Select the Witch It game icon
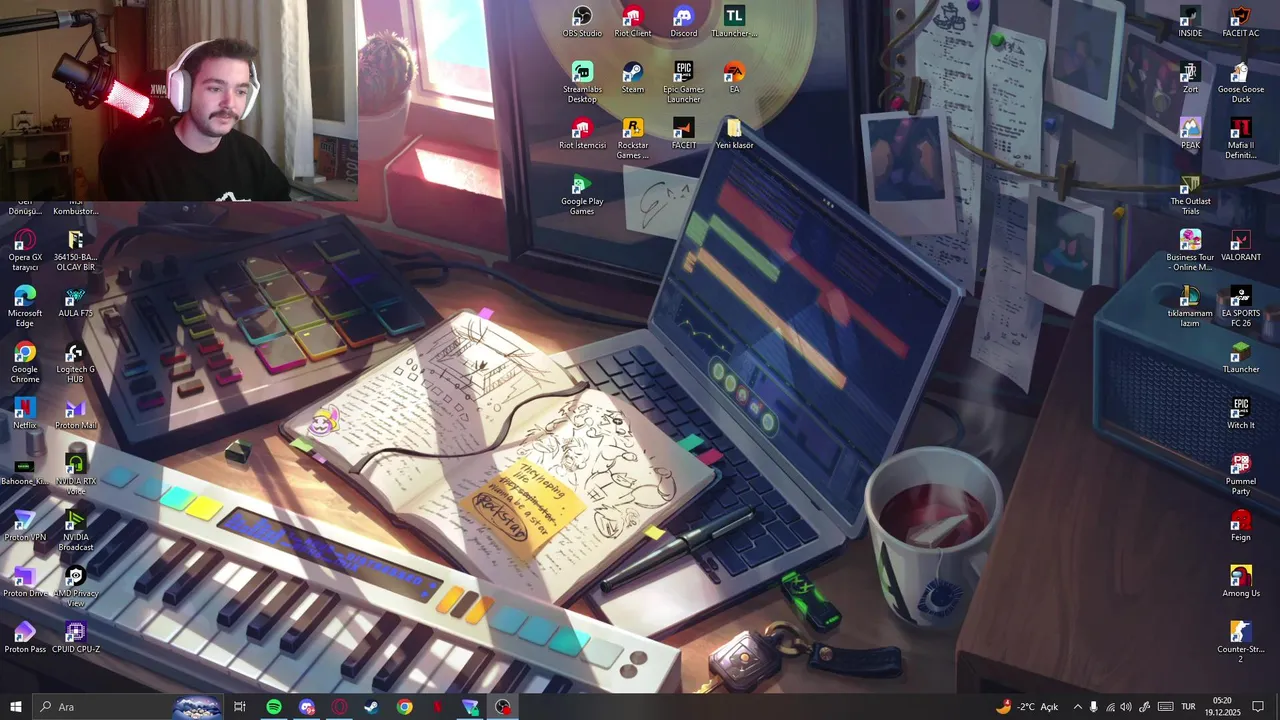This screenshot has height=720, width=1280. coord(1241,414)
